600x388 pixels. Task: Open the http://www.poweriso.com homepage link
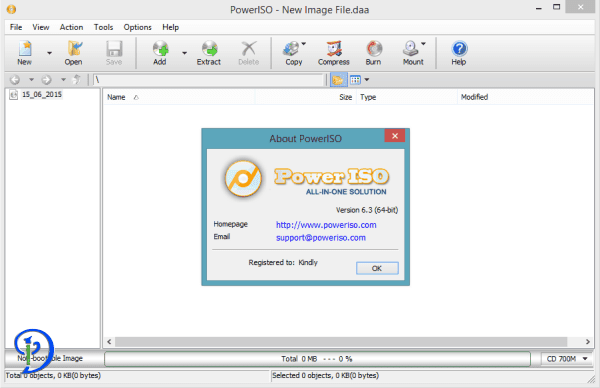[x=326, y=225]
